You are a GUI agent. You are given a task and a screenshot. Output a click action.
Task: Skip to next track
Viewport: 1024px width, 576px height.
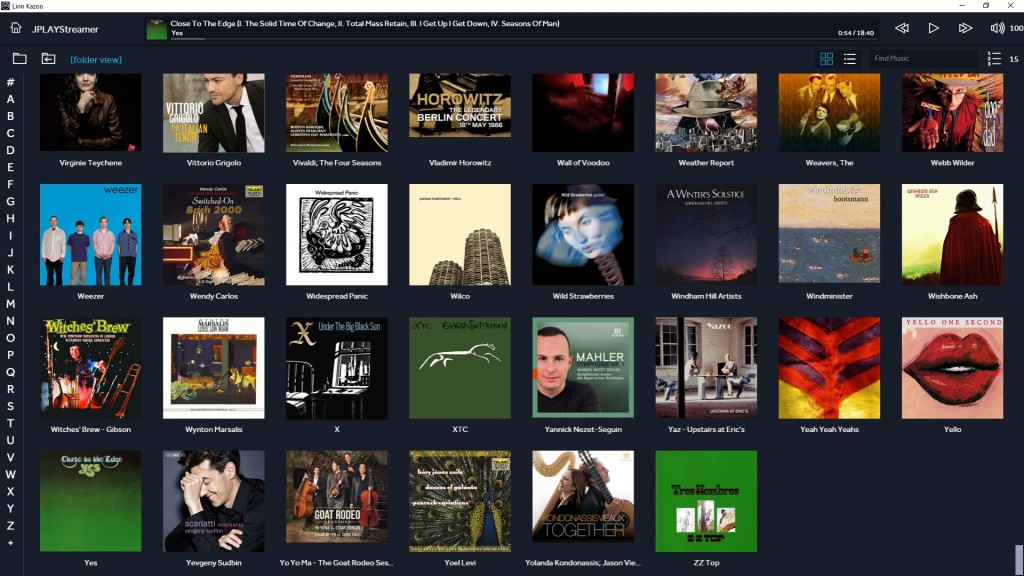965,28
